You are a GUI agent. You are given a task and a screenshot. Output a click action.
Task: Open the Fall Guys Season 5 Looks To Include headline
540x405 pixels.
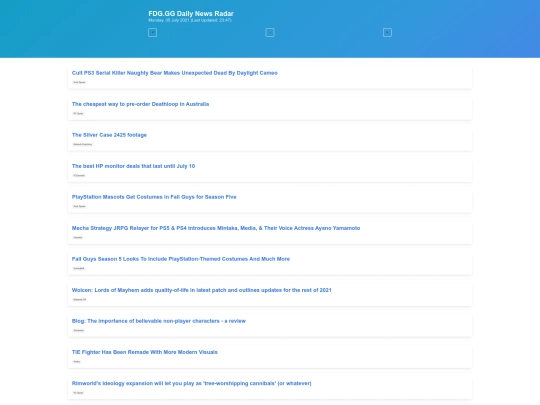click(181, 259)
